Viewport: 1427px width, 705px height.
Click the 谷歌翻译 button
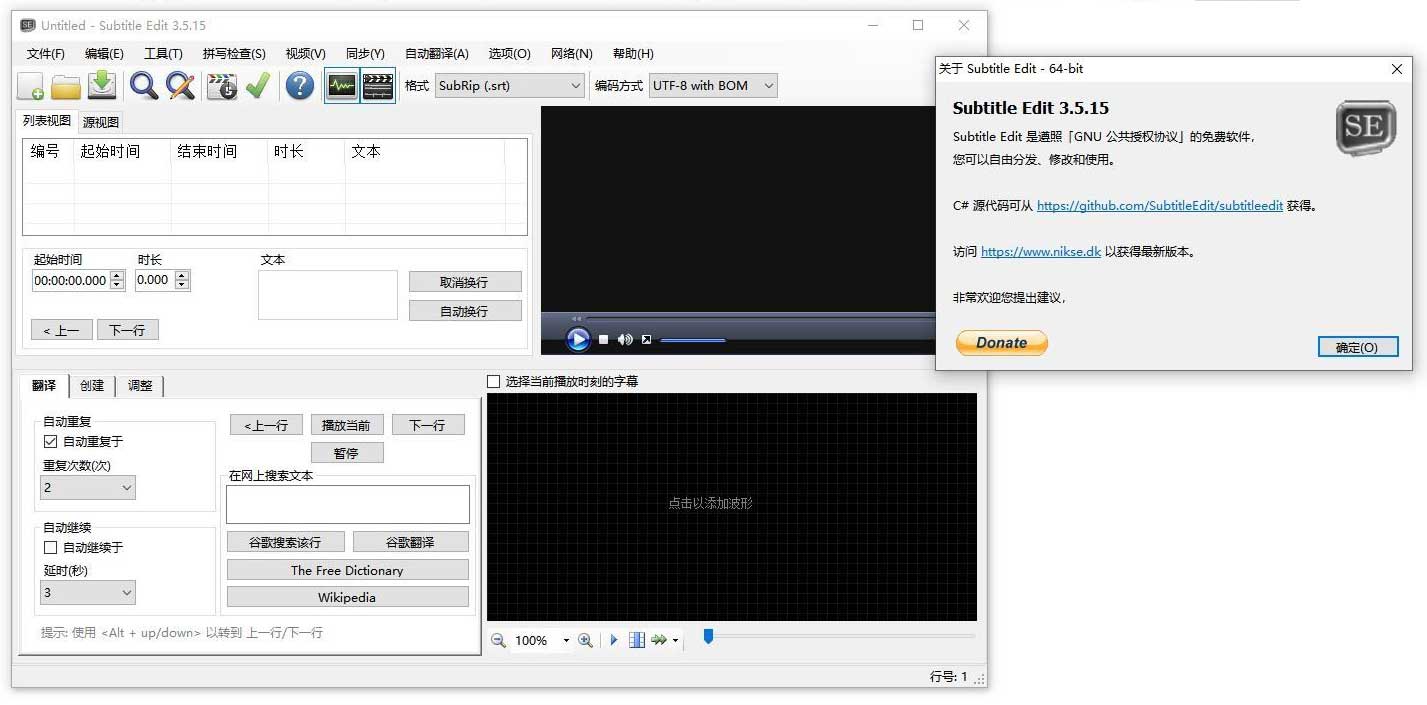click(411, 542)
